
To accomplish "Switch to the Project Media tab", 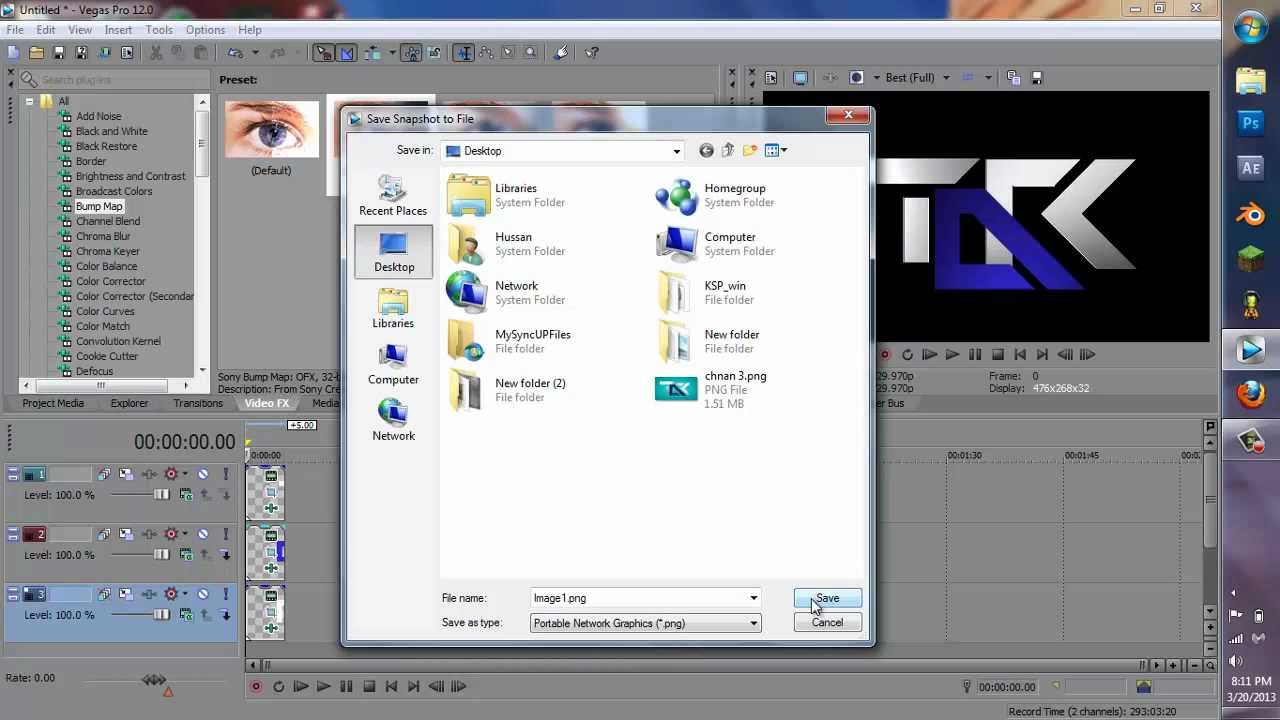I will [53, 403].
